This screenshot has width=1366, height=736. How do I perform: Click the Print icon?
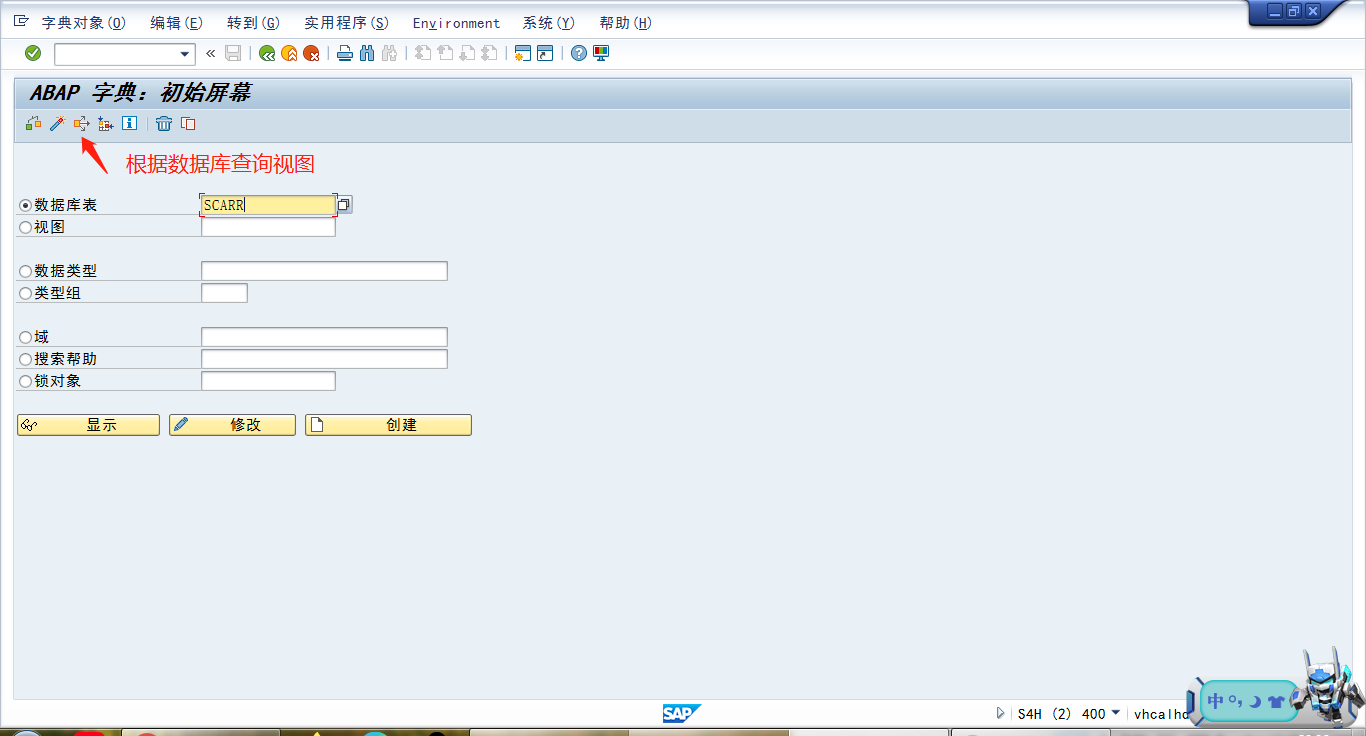(x=345, y=54)
